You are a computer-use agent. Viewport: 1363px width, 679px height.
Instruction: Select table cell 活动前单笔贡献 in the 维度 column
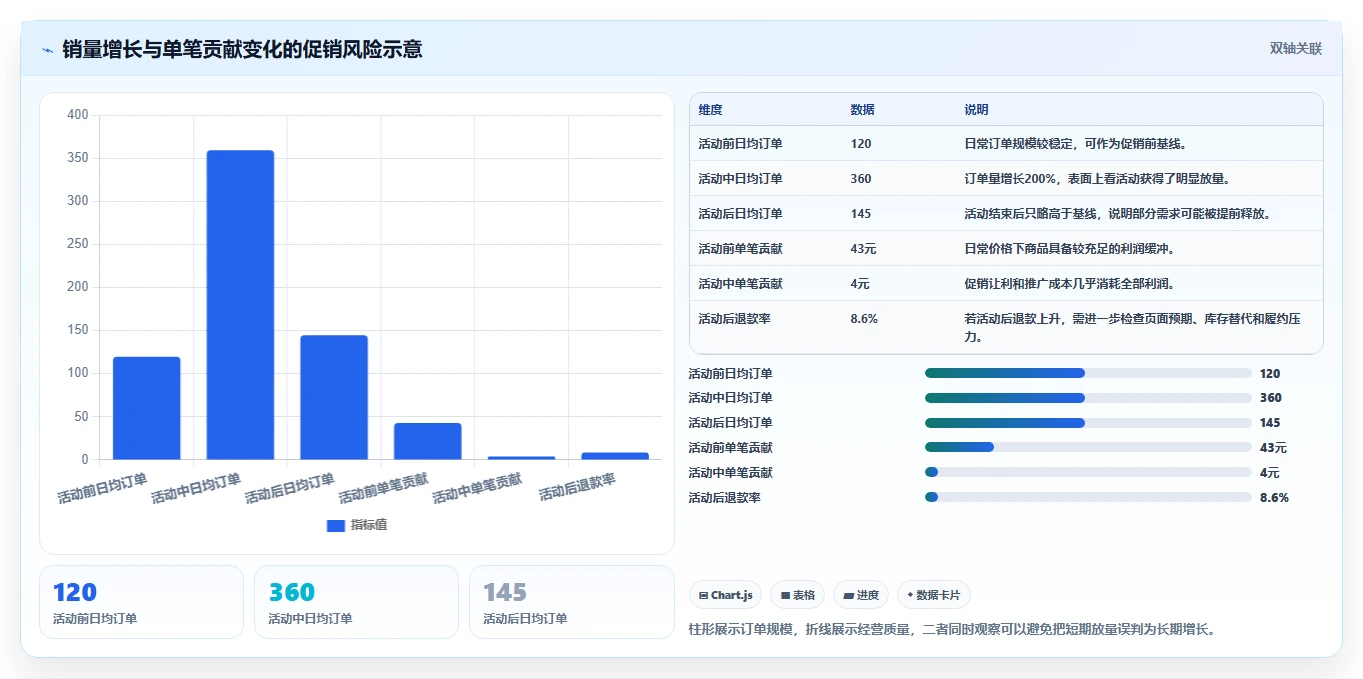[740, 249]
